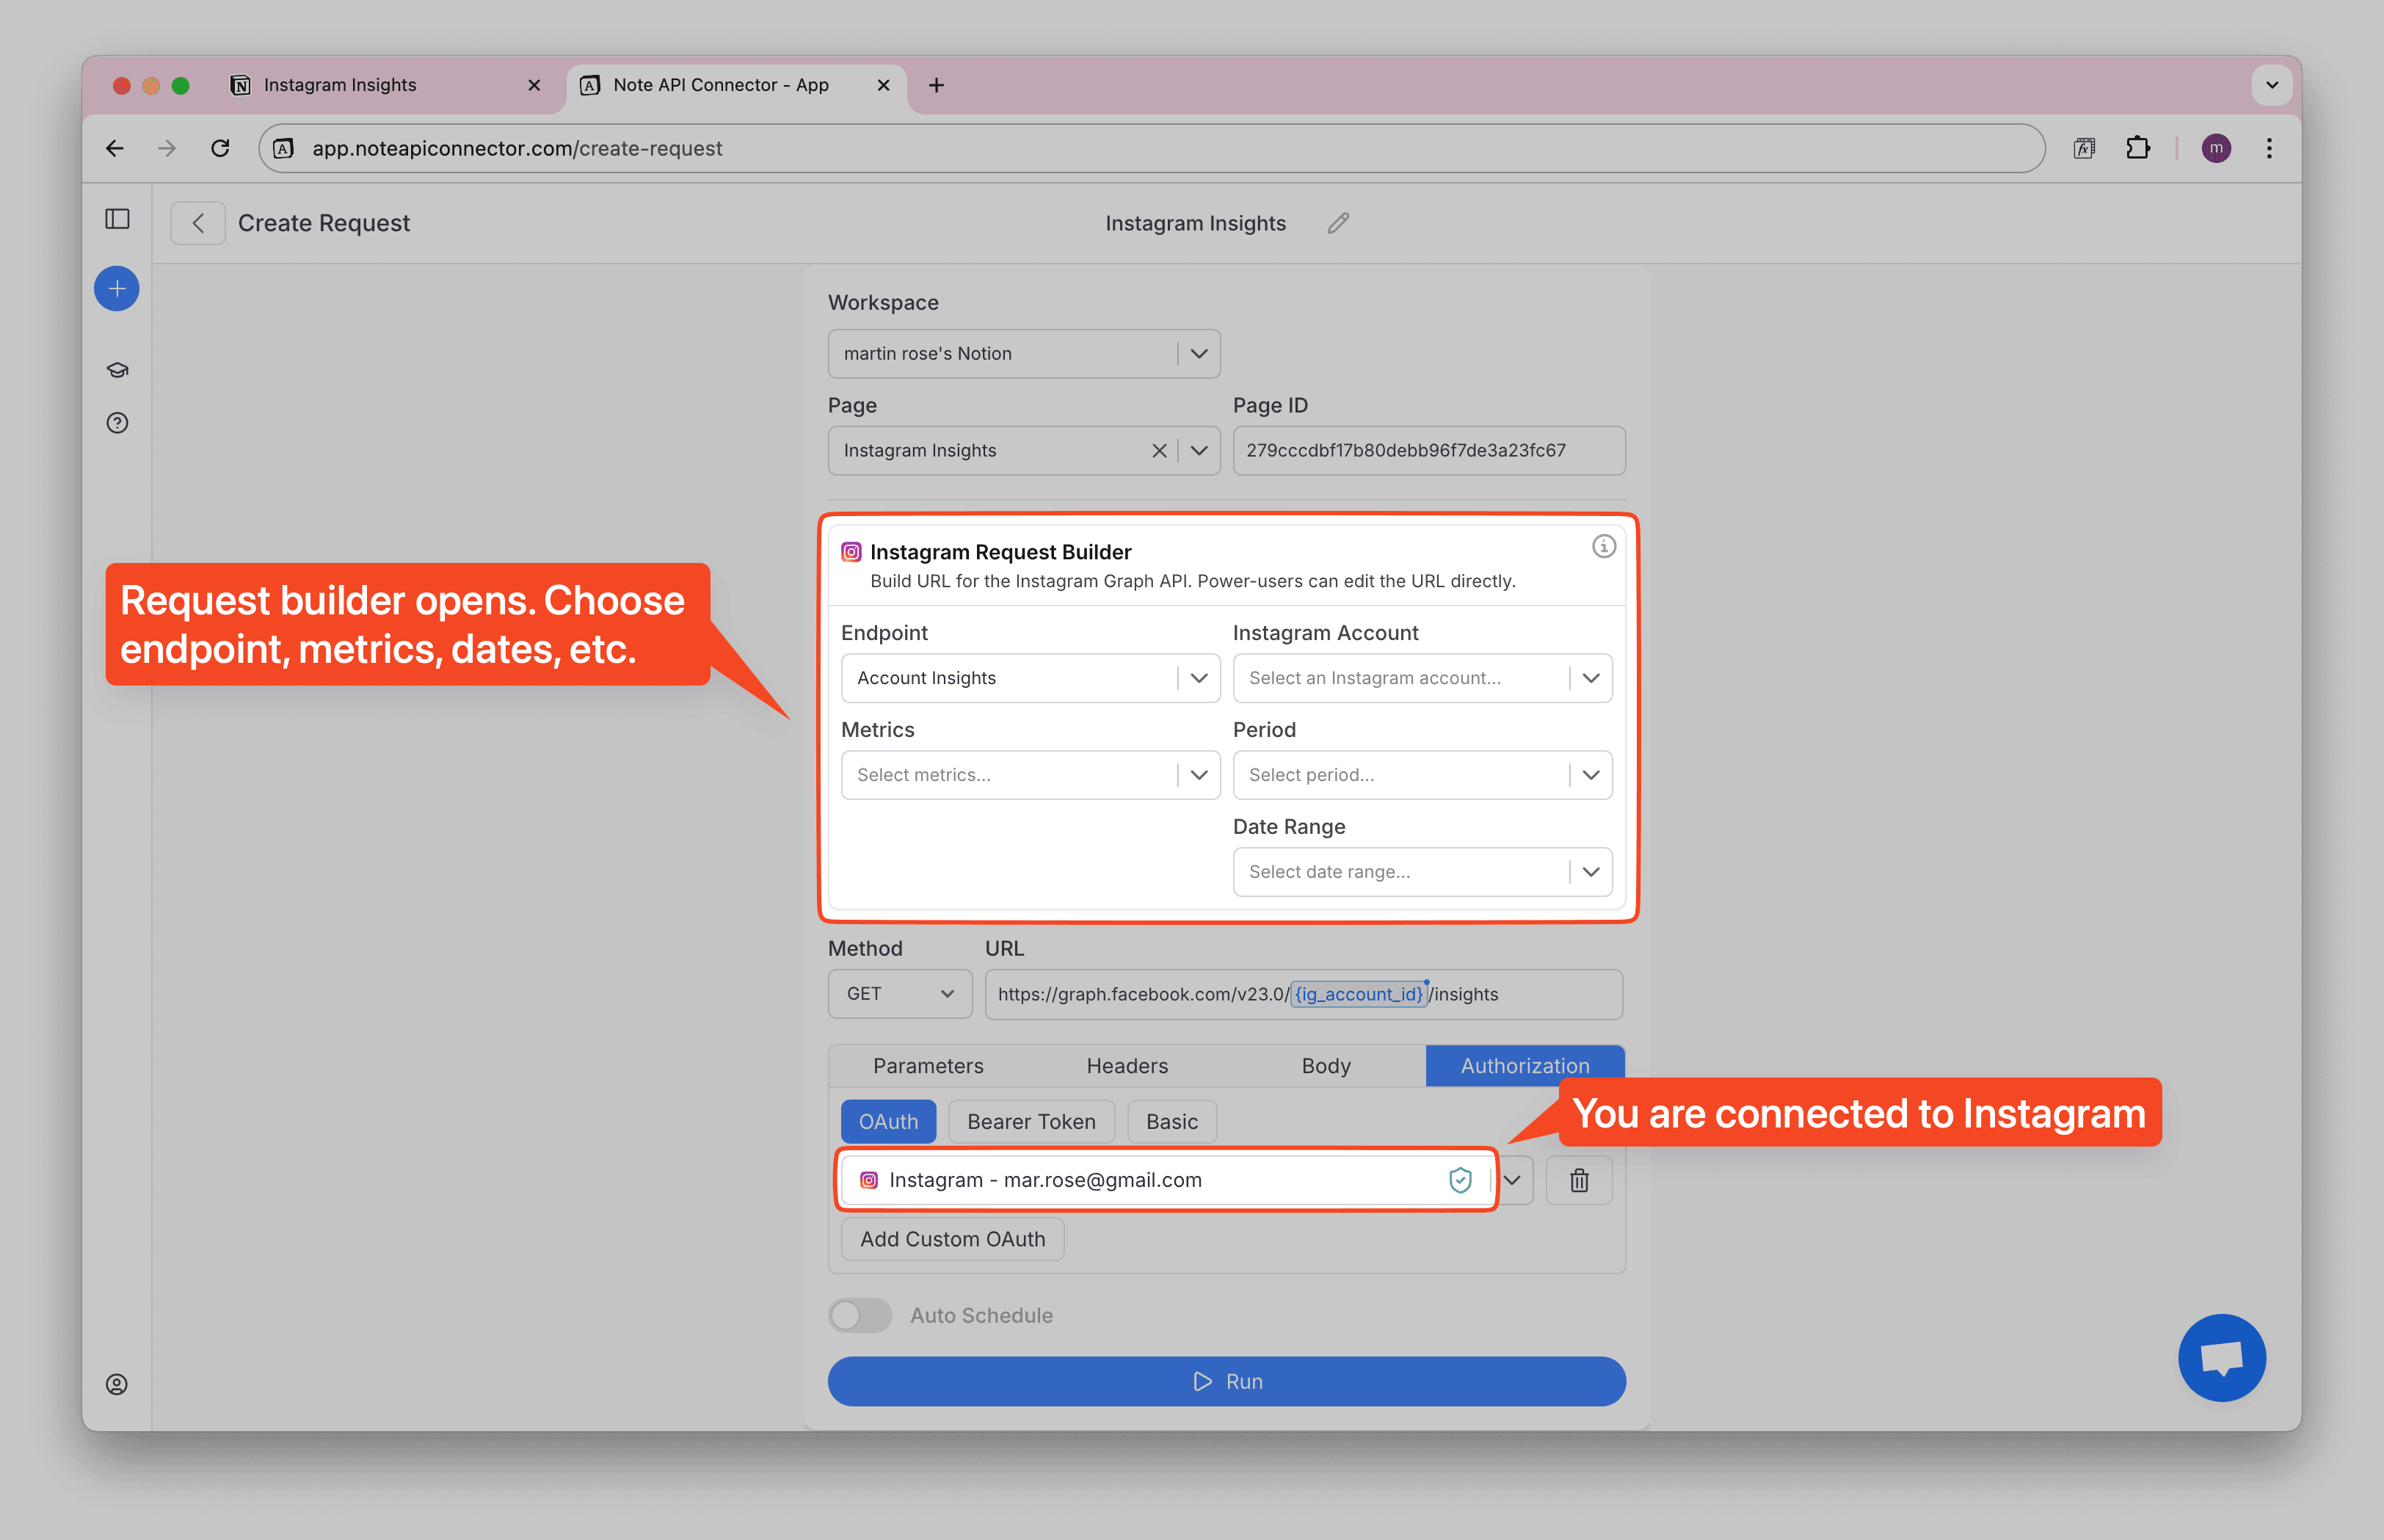
Task: Open the graduation cap tutorials icon
Action: pyautogui.click(x=117, y=370)
